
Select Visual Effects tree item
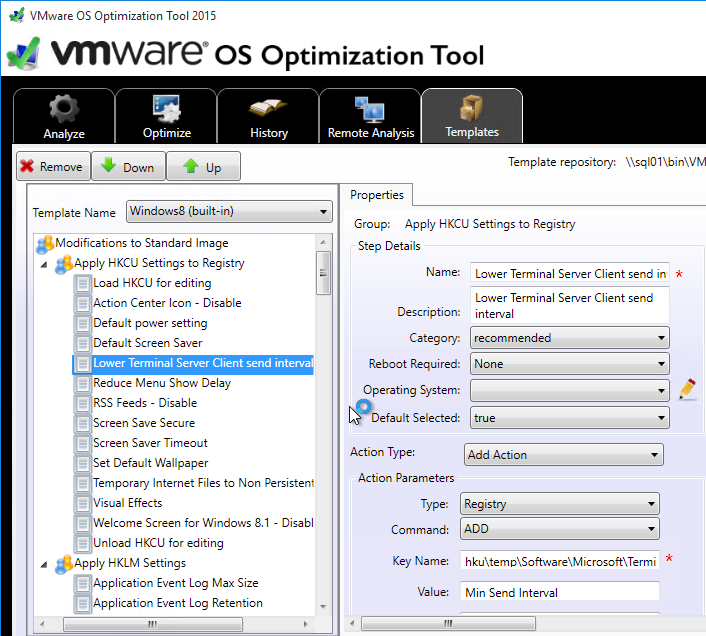pos(127,503)
